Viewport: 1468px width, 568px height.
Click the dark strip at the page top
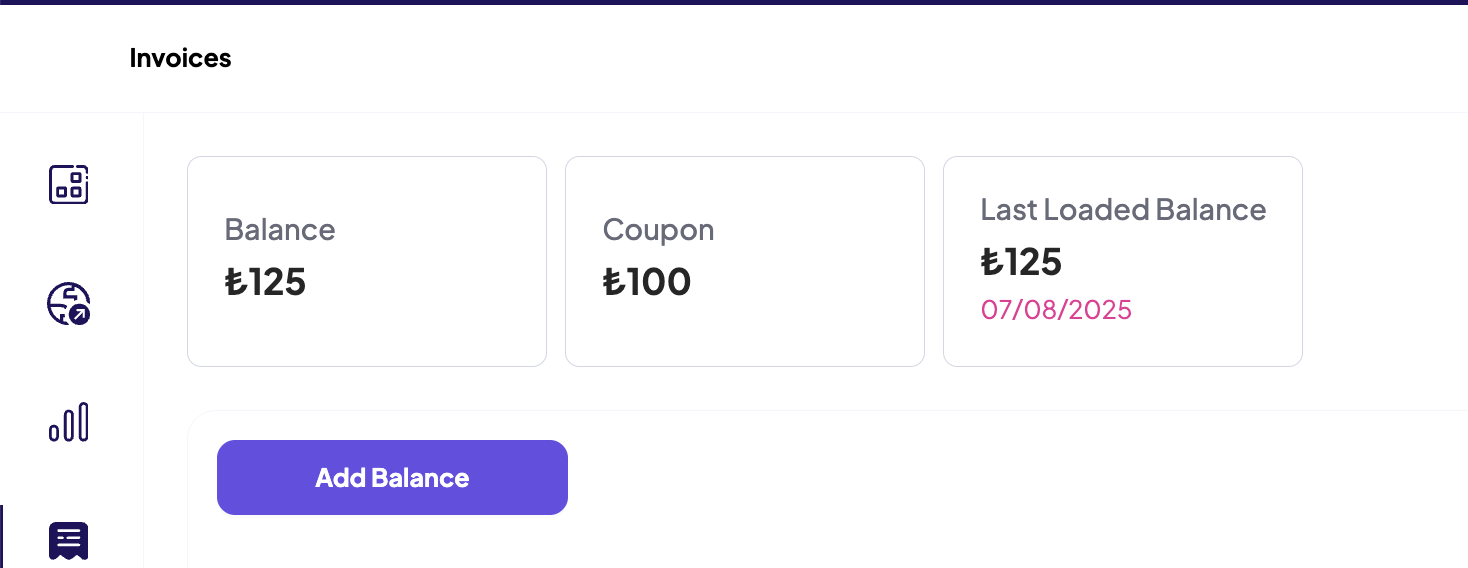(x=734, y=2)
